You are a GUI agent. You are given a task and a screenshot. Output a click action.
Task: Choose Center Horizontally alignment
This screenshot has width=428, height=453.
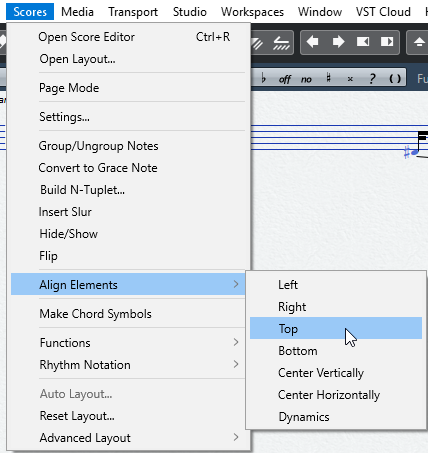point(336,395)
